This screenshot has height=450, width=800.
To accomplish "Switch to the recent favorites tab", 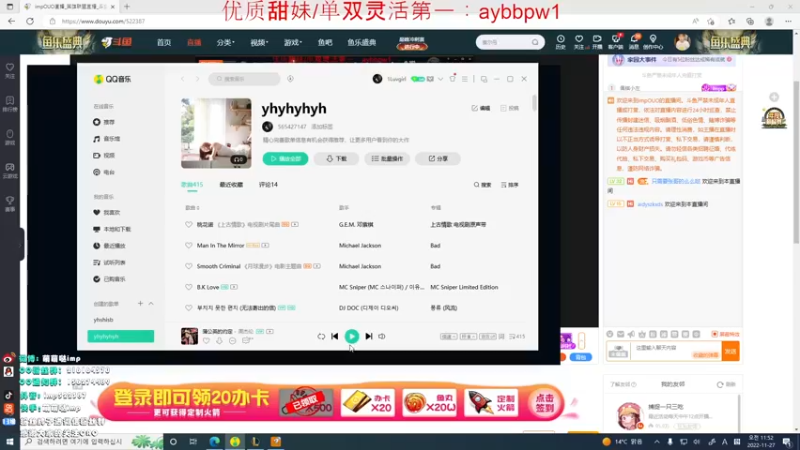I will (x=231, y=185).
